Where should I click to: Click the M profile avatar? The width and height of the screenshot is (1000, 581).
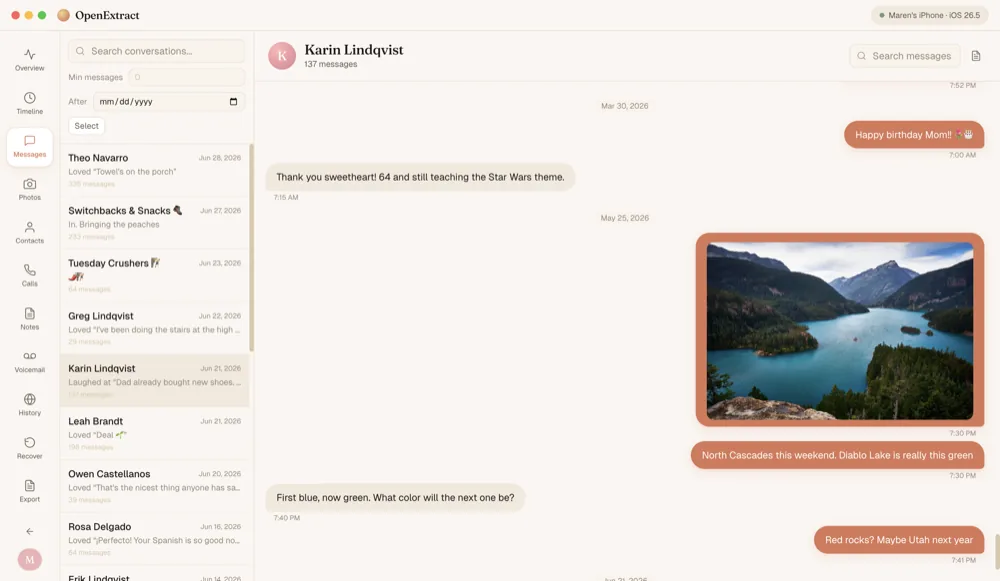29,559
